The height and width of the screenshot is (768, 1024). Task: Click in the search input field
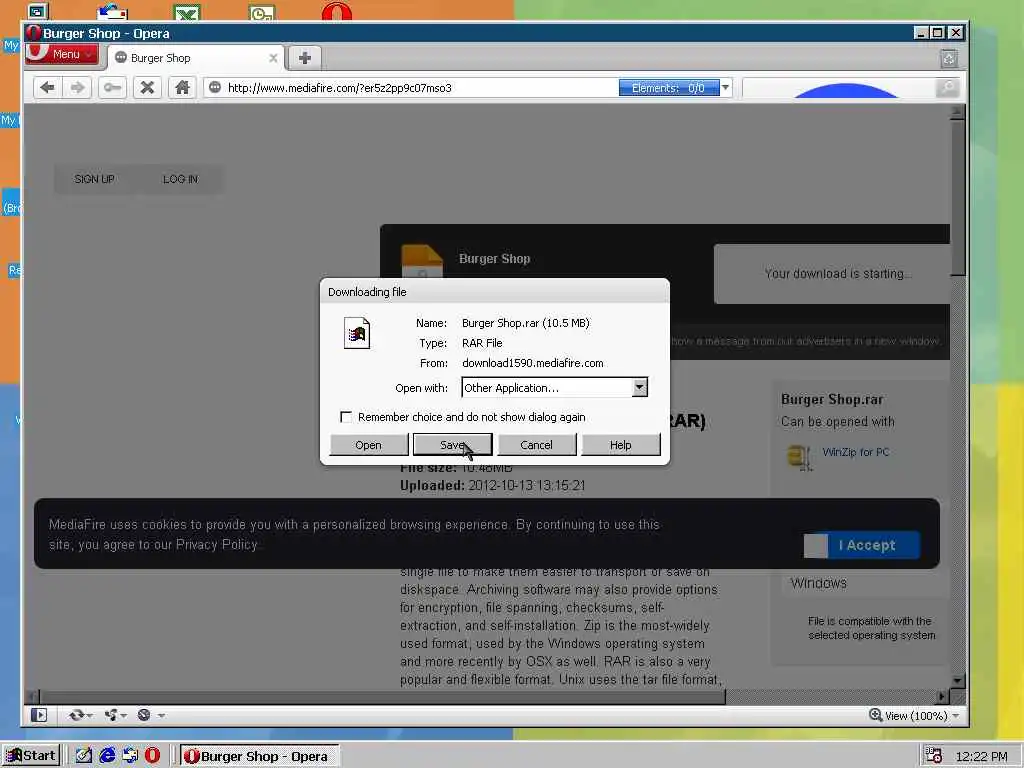pos(839,88)
